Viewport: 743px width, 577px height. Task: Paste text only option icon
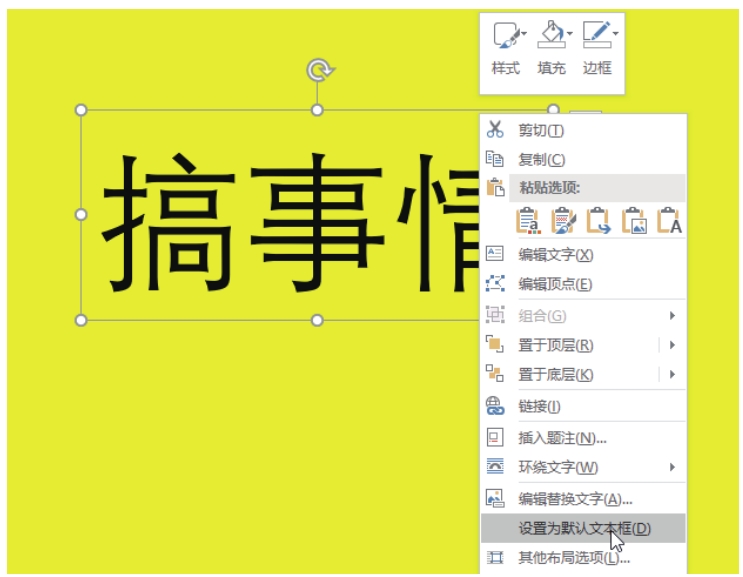669,221
